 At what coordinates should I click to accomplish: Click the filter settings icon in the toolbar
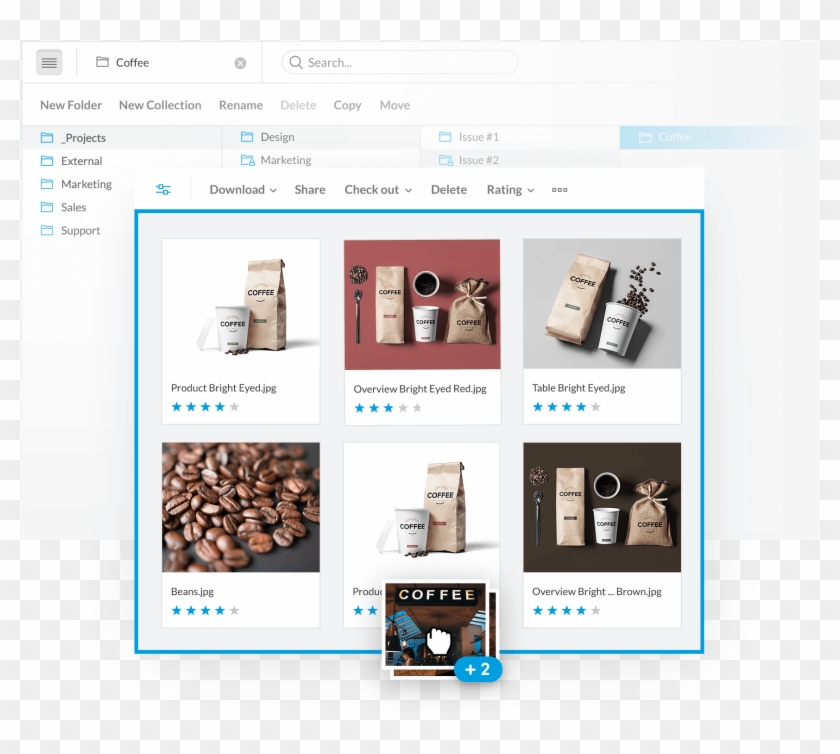coord(163,188)
